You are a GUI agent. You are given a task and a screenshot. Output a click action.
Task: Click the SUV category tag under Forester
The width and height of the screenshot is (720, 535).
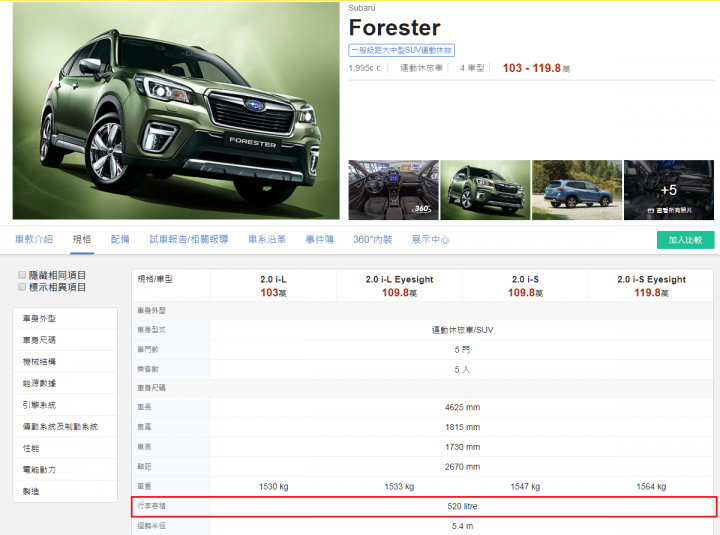[401, 50]
